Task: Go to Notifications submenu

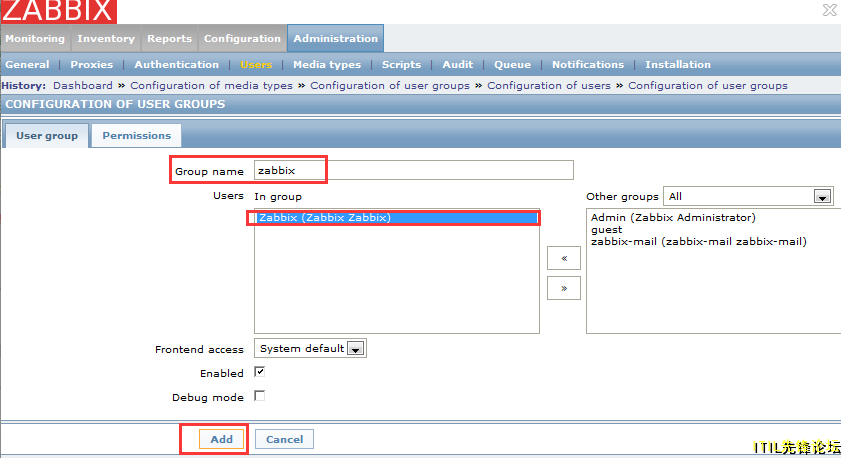Action: click(588, 64)
